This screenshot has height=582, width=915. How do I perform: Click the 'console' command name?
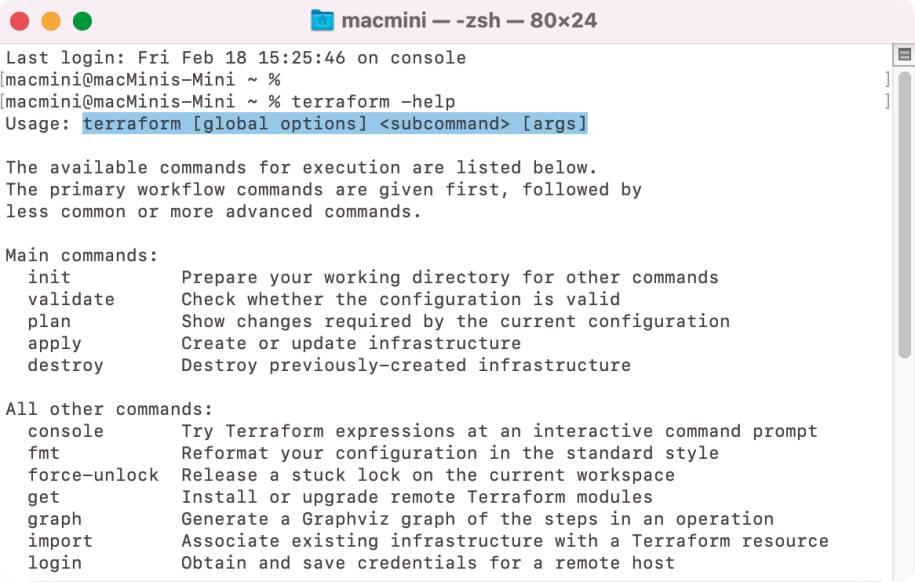click(66, 431)
